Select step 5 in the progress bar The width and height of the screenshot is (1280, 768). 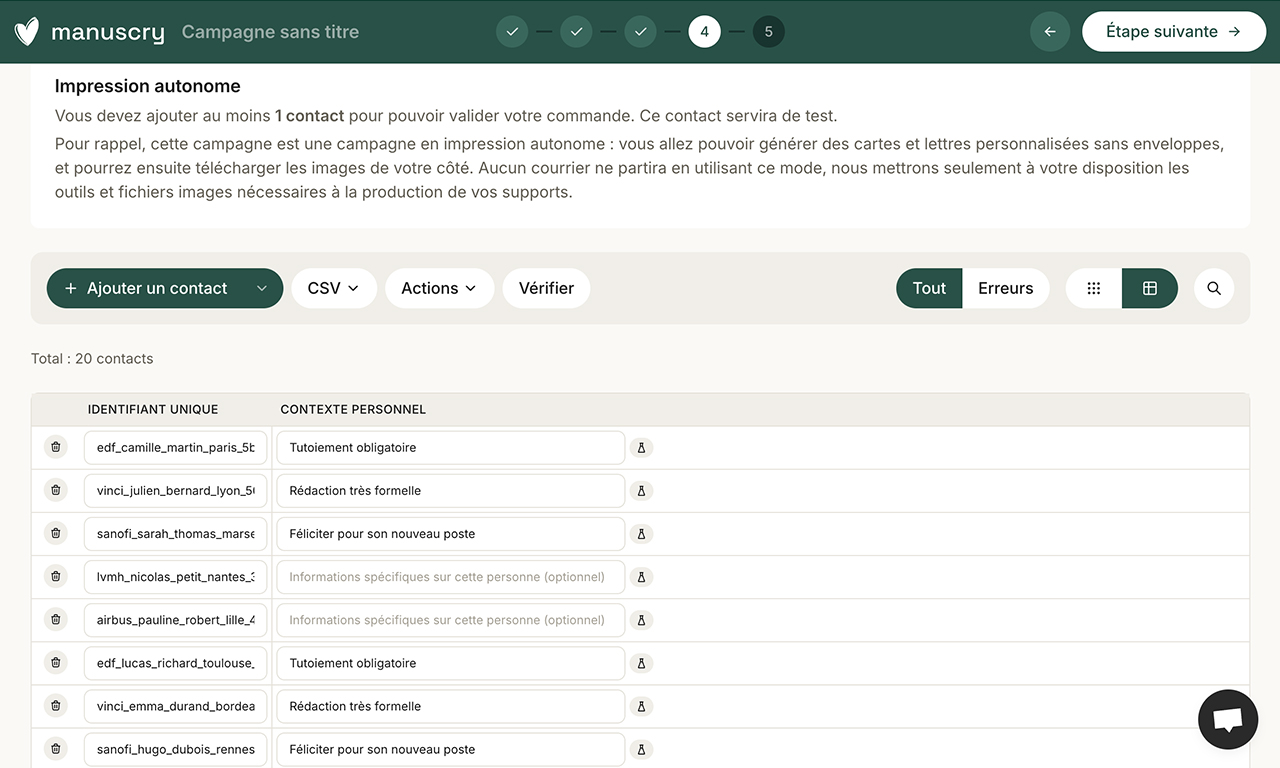tap(769, 31)
